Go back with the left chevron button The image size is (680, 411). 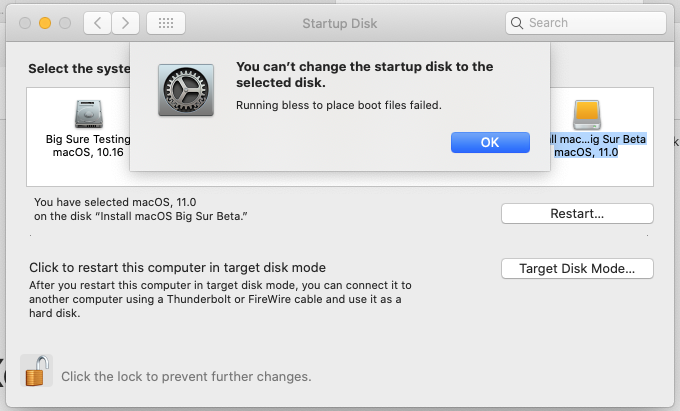point(98,23)
